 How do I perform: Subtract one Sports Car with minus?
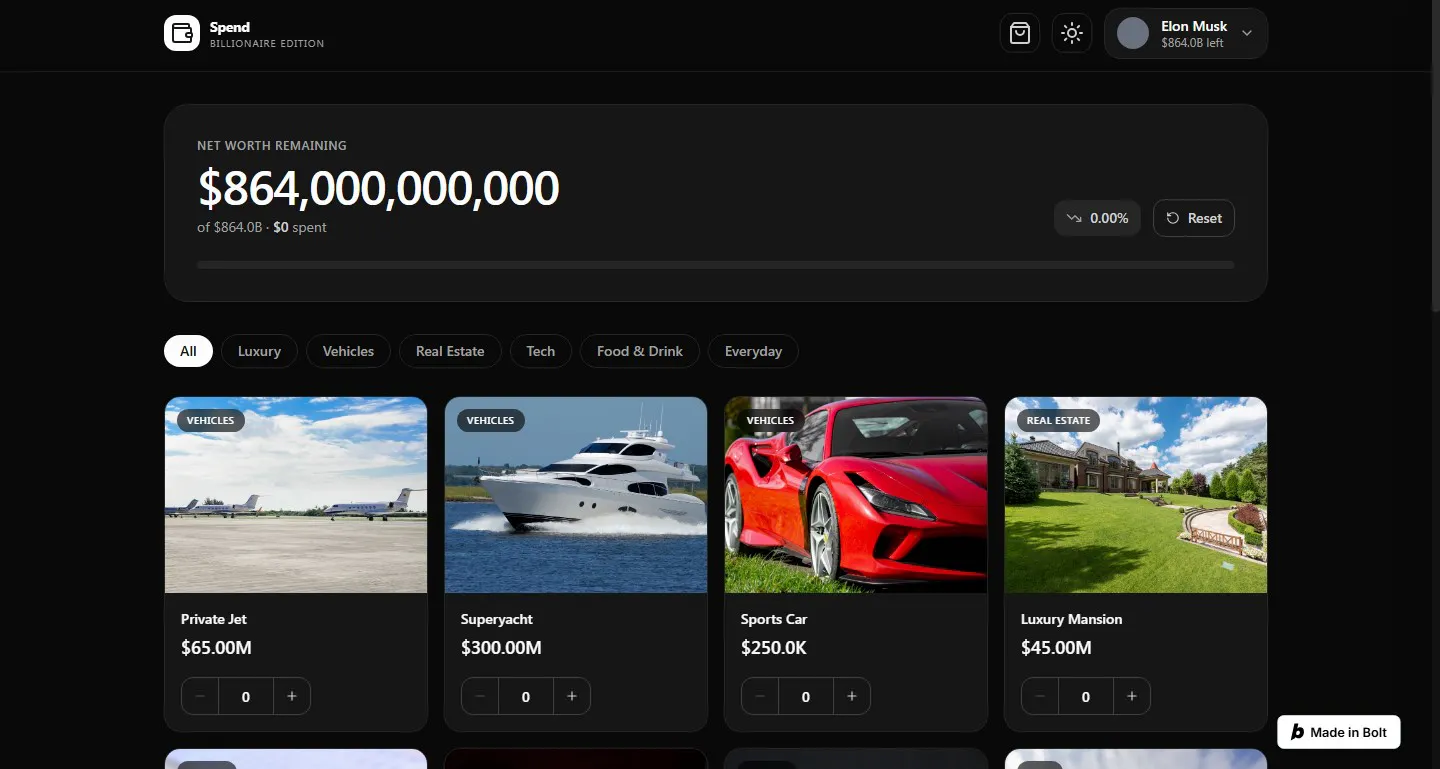760,696
